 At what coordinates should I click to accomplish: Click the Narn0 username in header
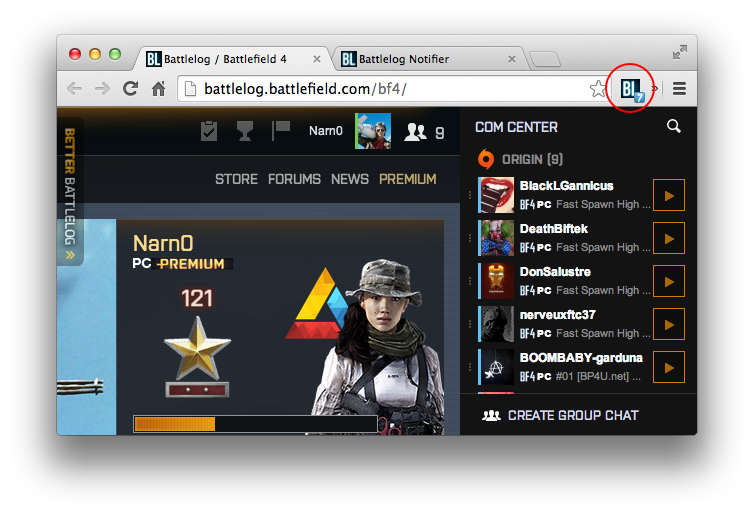tap(326, 131)
